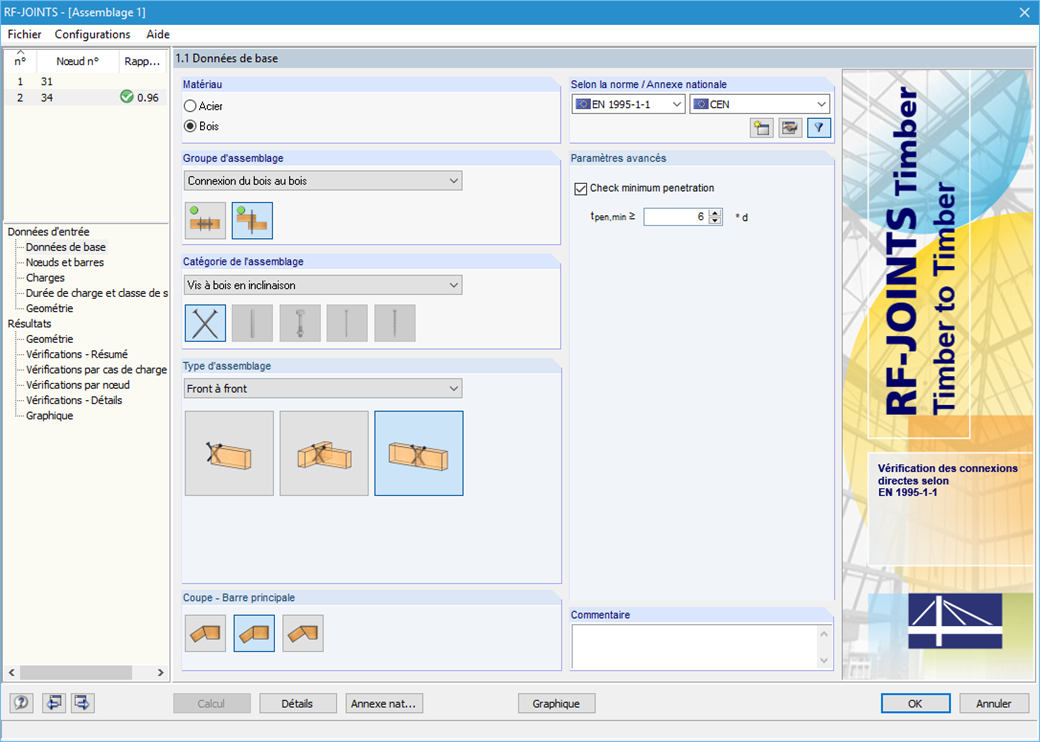Select Géométrie under Résultats
Screen dimensions: 1040x742
click(x=50, y=338)
